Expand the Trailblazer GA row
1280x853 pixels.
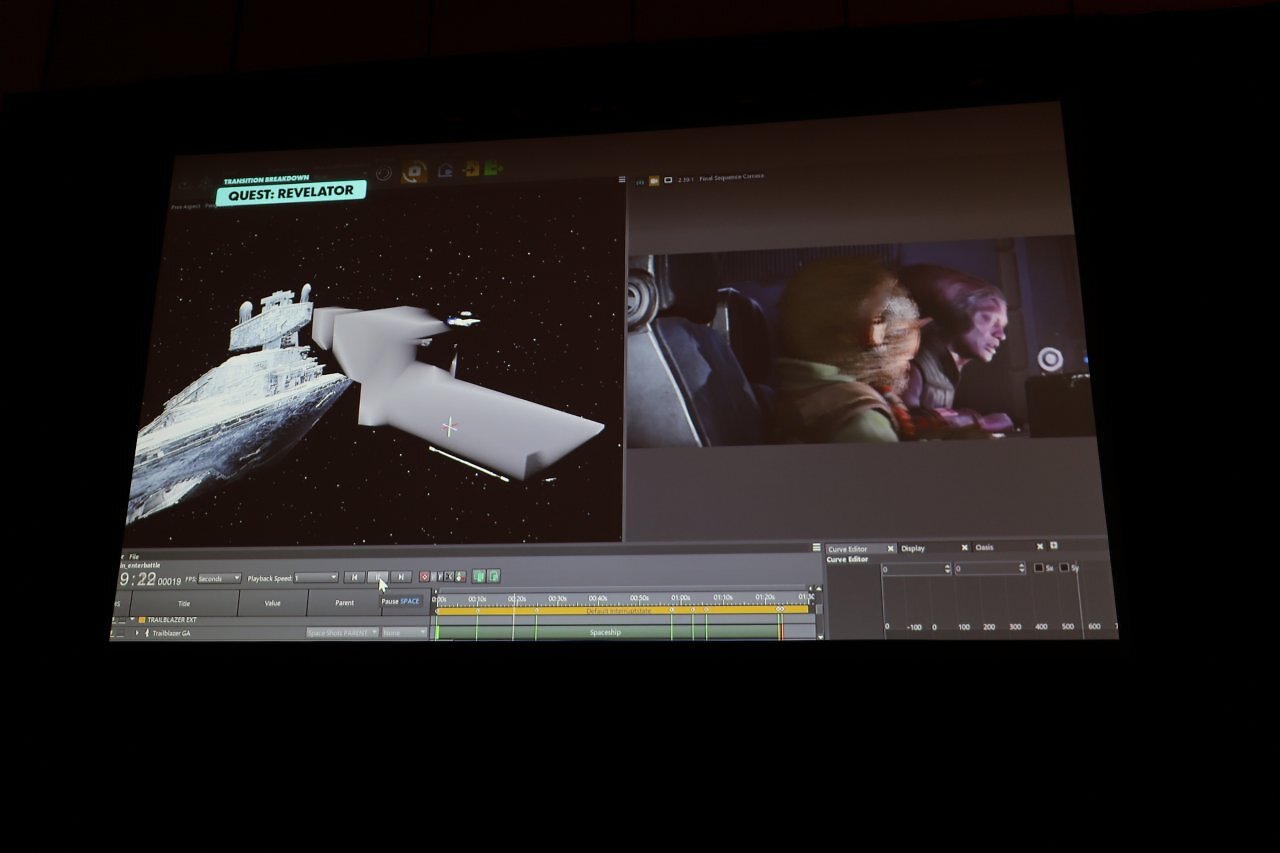point(137,633)
